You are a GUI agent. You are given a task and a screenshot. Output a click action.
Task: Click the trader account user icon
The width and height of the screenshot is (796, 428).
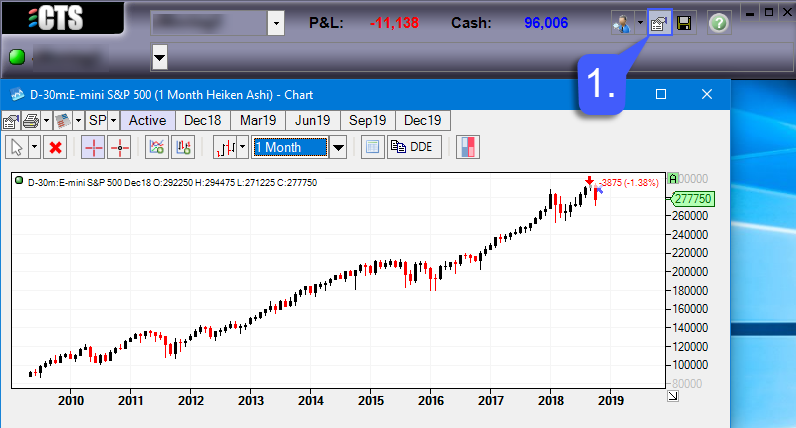(x=622, y=23)
